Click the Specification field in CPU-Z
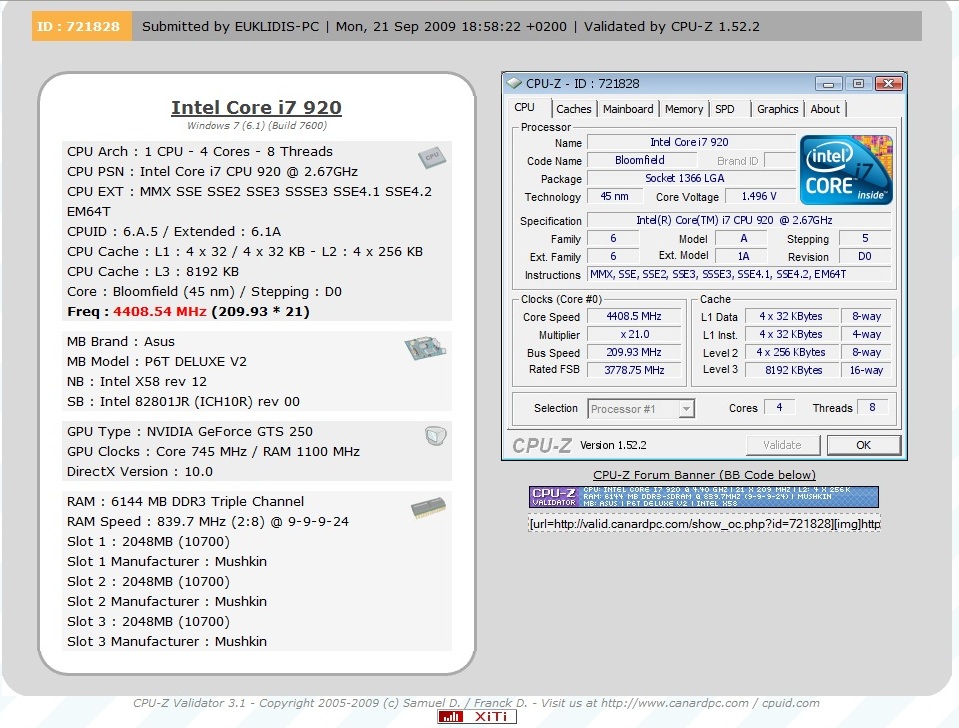Viewport: 959px width, 728px height. coord(739,220)
